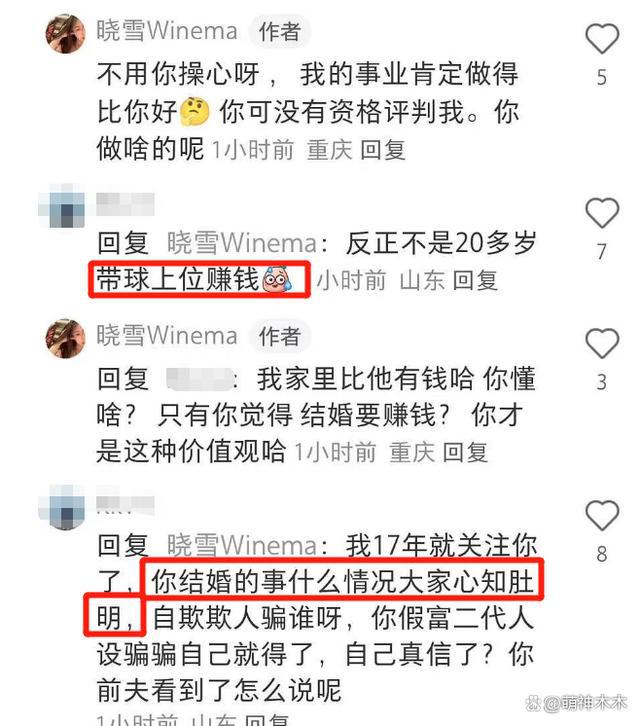Tap the mentioned 晓雪Winema in the last comment
The width and height of the screenshot is (640, 726).
pos(242,545)
